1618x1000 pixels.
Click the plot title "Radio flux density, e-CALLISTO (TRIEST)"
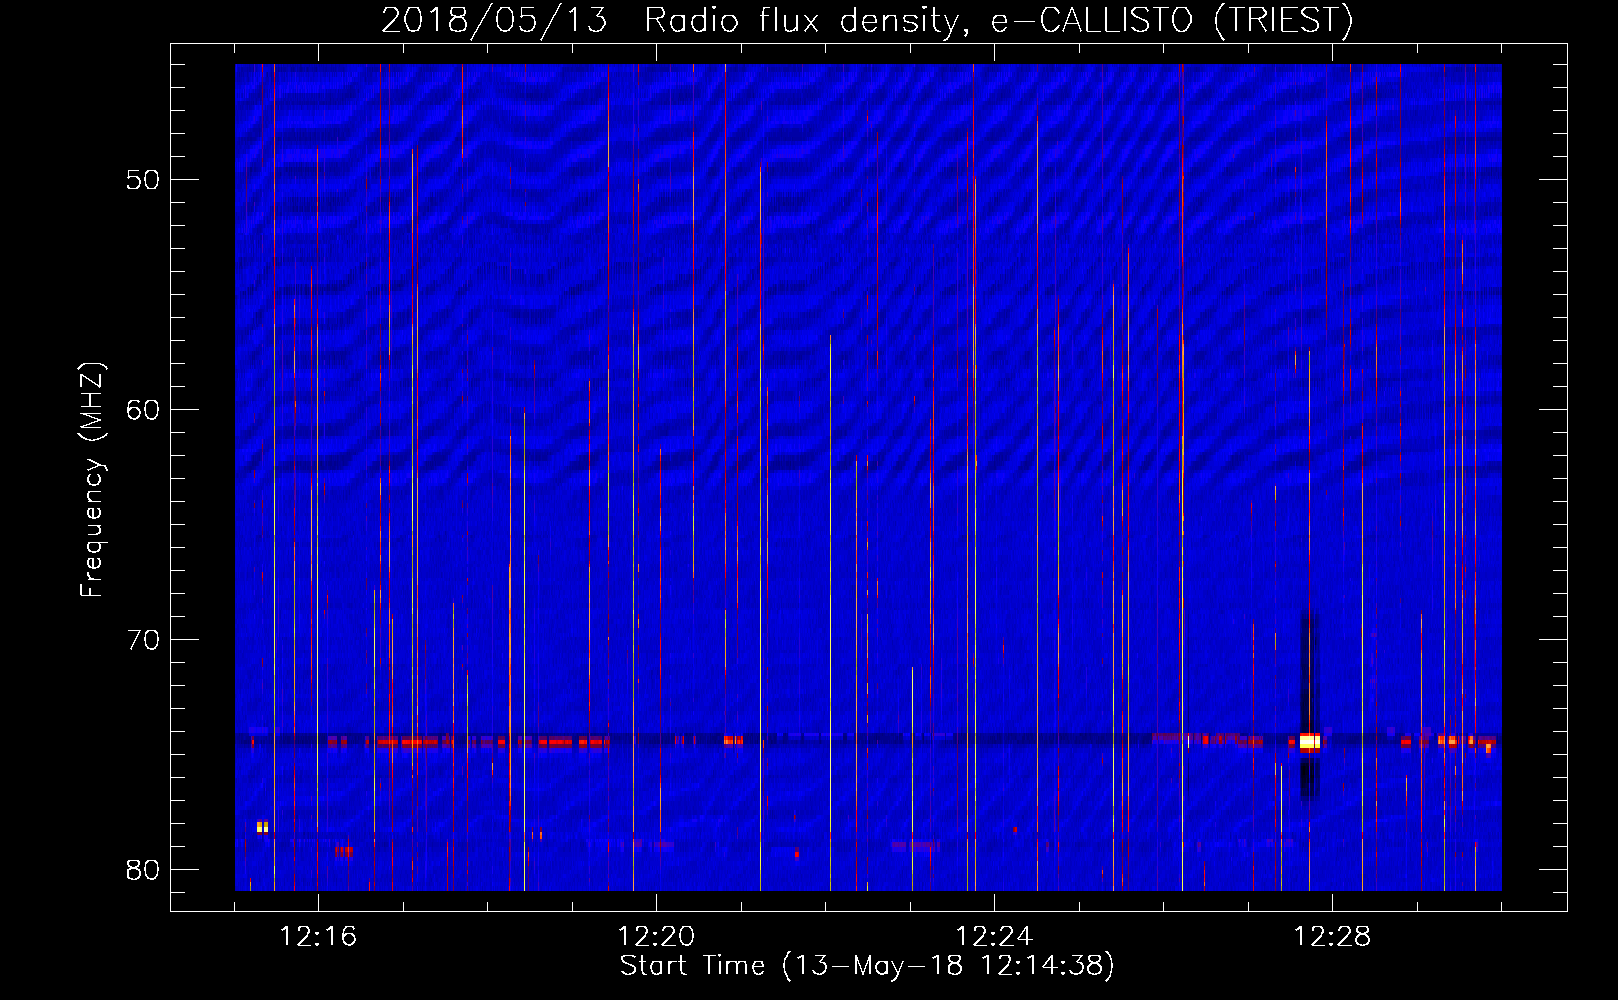tap(998, 21)
